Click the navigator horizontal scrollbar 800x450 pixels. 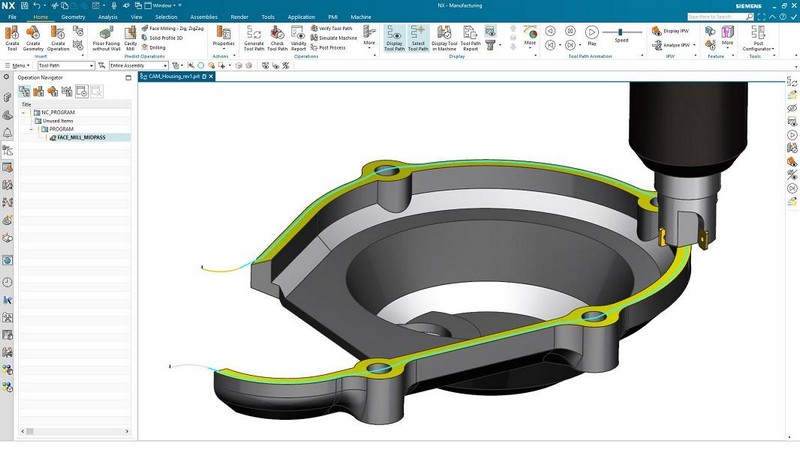point(75,431)
